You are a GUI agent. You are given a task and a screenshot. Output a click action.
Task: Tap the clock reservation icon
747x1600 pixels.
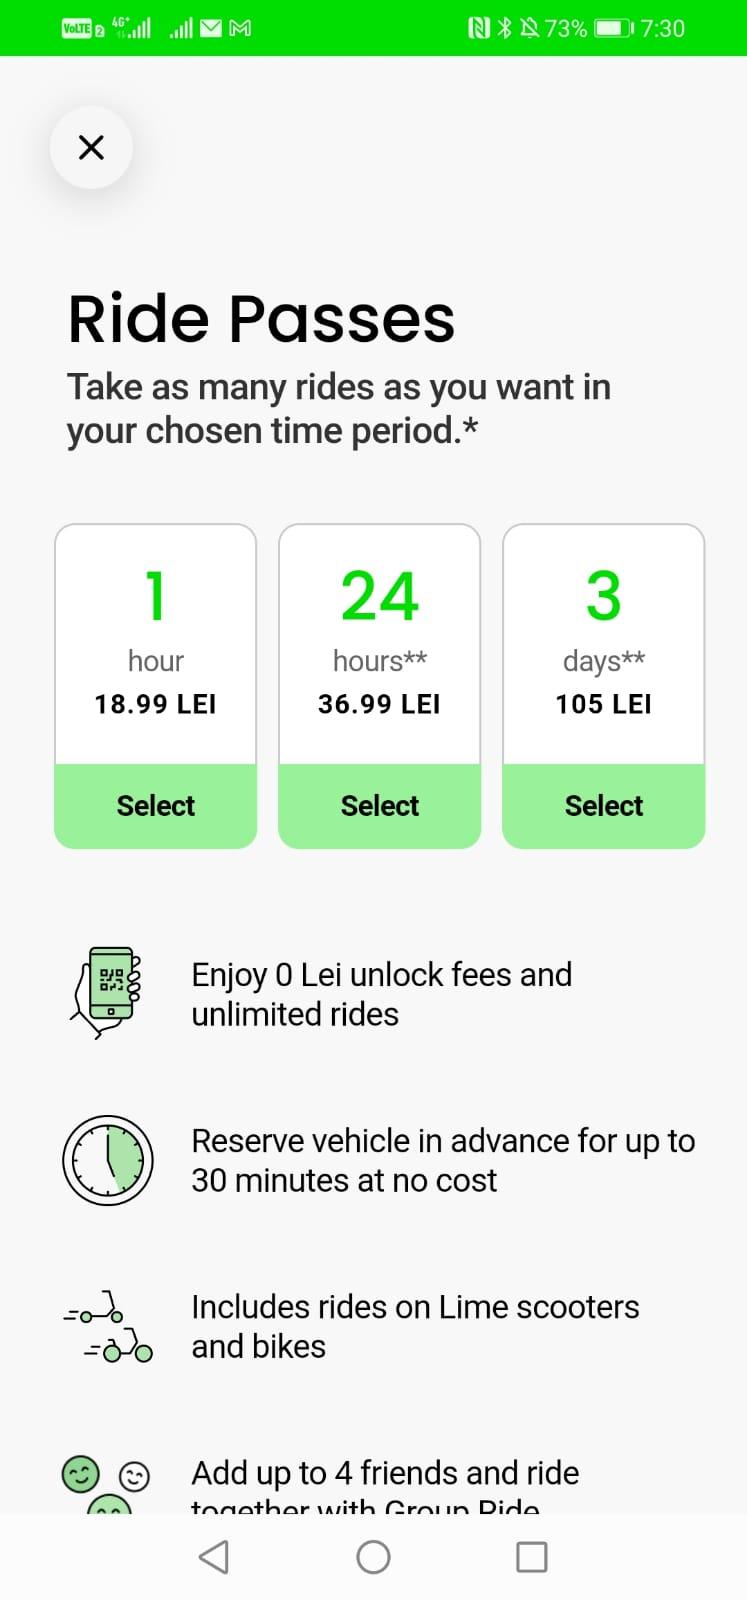click(108, 1160)
